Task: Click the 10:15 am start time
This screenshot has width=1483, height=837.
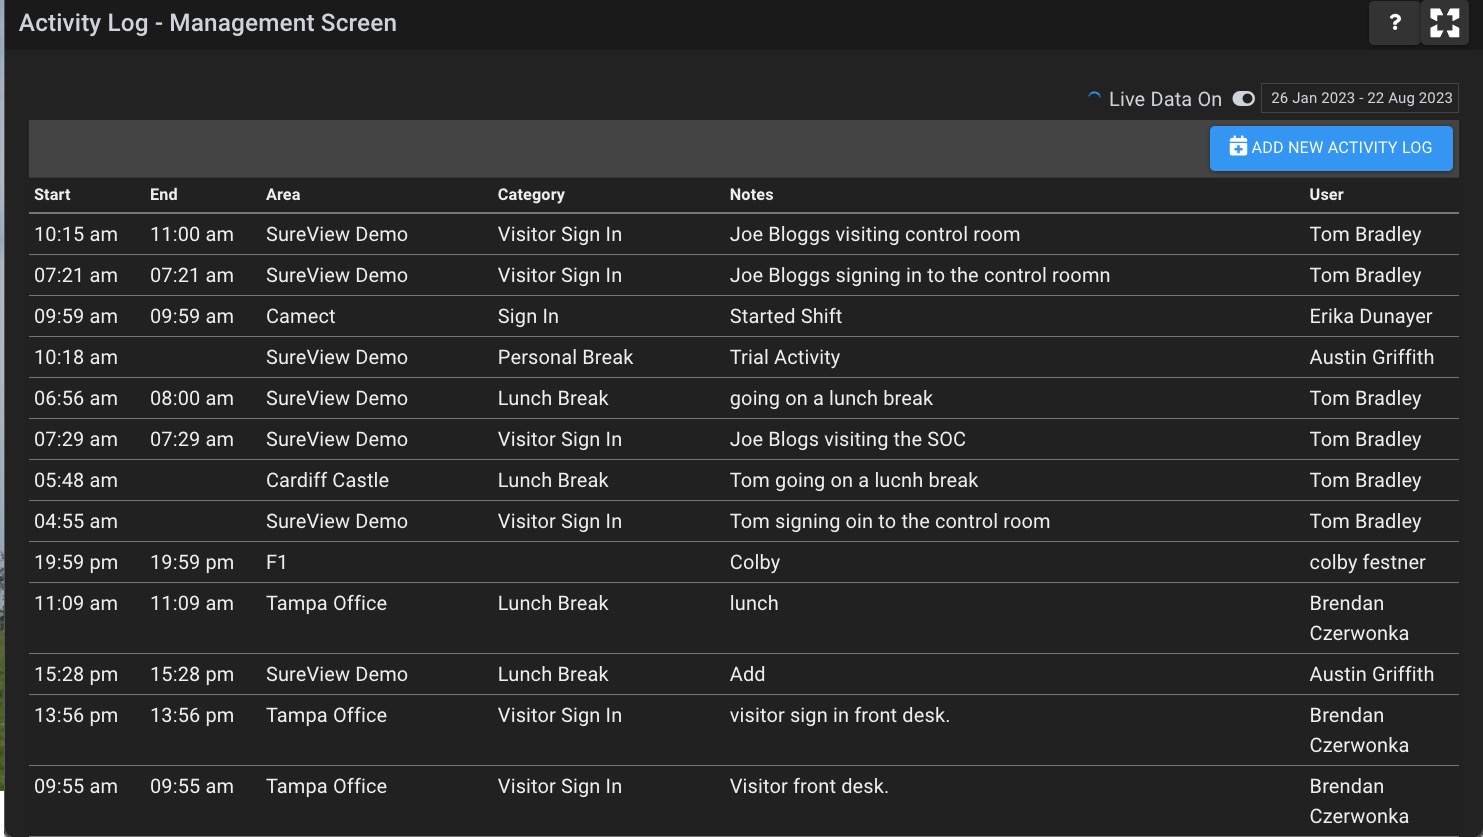Action: pos(76,234)
